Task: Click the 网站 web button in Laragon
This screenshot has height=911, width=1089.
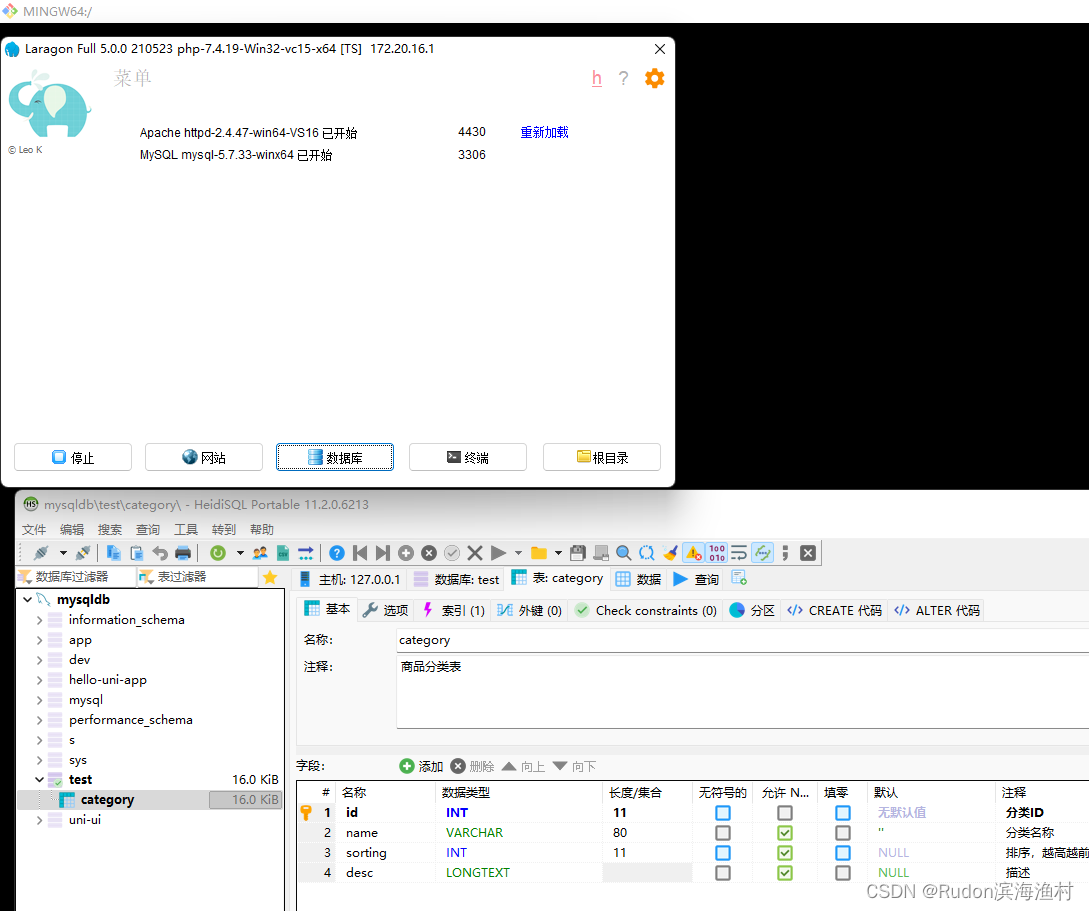Action: pyautogui.click(x=203, y=457)
